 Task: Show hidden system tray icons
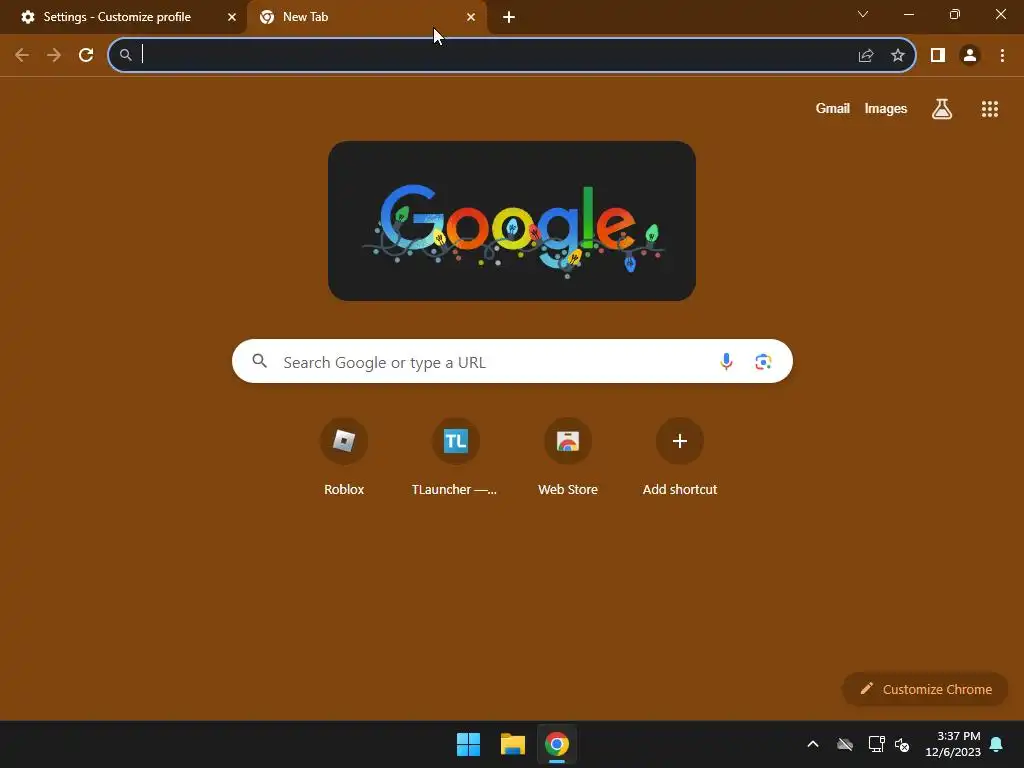pyautogui.click(x=813, y=744)
